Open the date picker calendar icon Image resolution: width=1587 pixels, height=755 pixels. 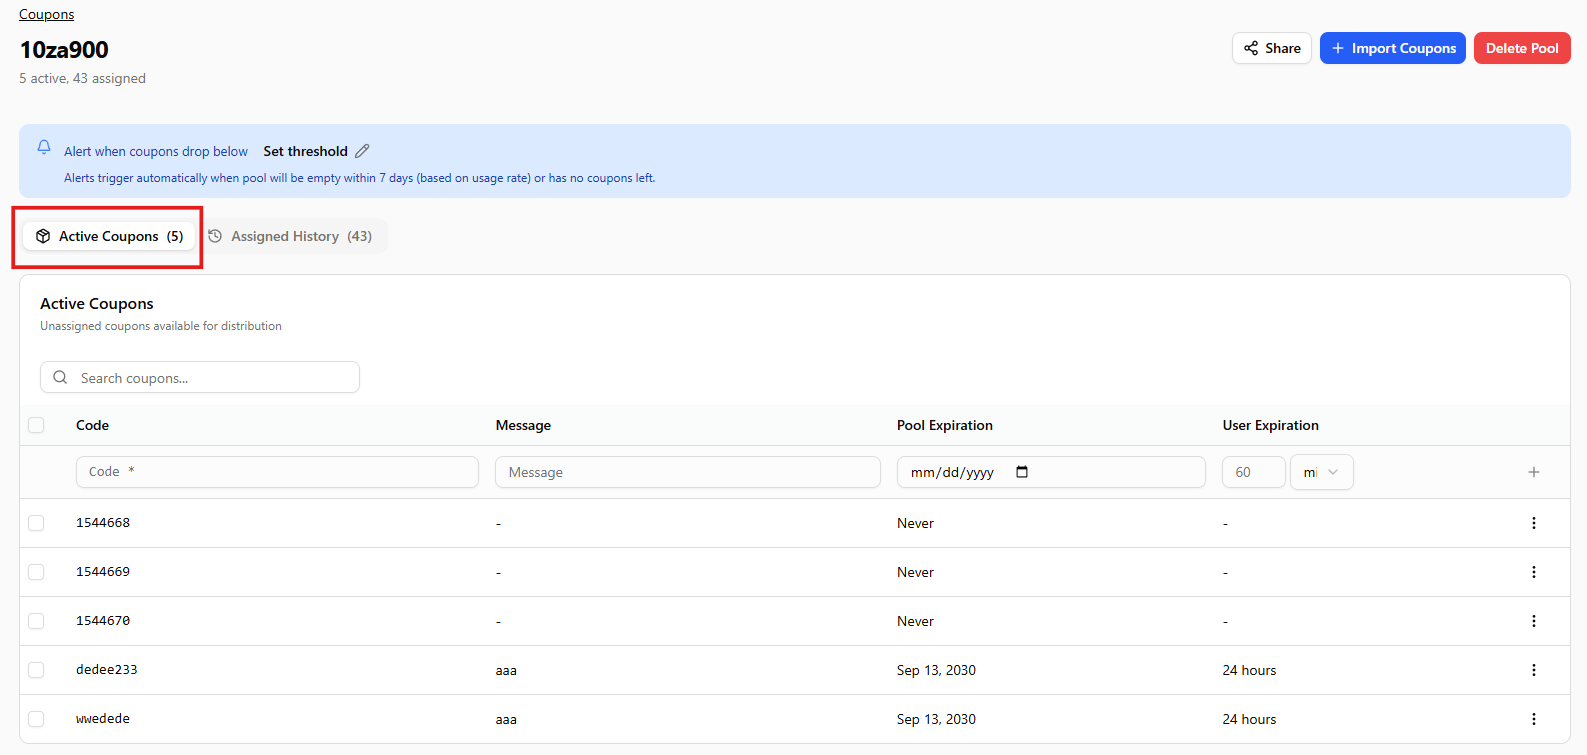(1022, 472)
